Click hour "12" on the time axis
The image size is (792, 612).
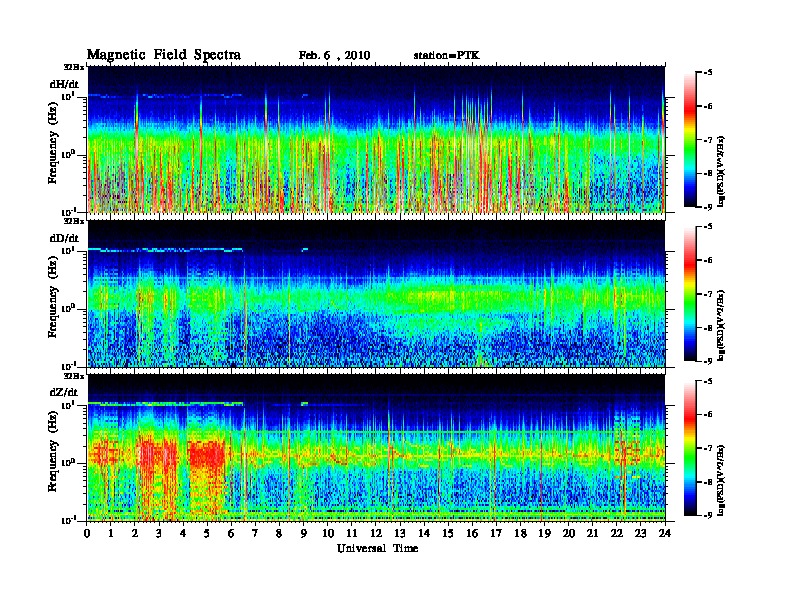(376, 534)
